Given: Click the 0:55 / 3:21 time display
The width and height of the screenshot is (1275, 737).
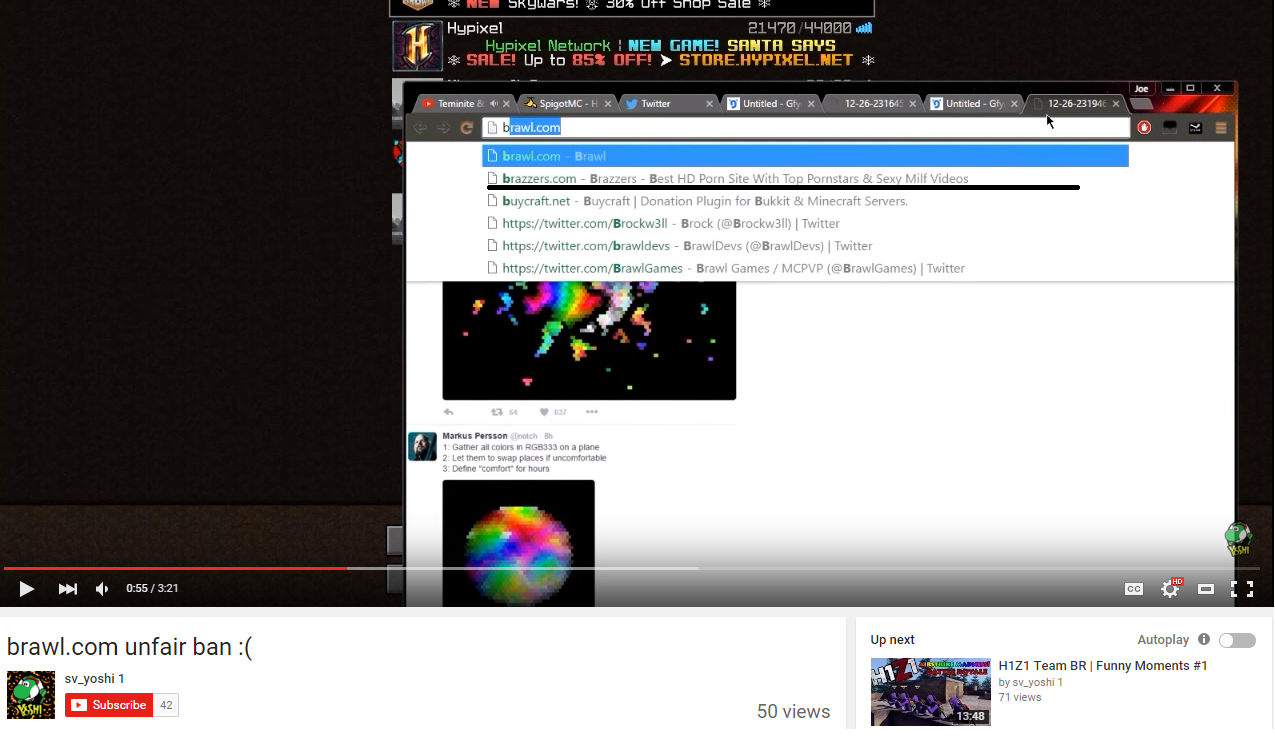Looking at the screenshot, I should [x=152, y=589].
